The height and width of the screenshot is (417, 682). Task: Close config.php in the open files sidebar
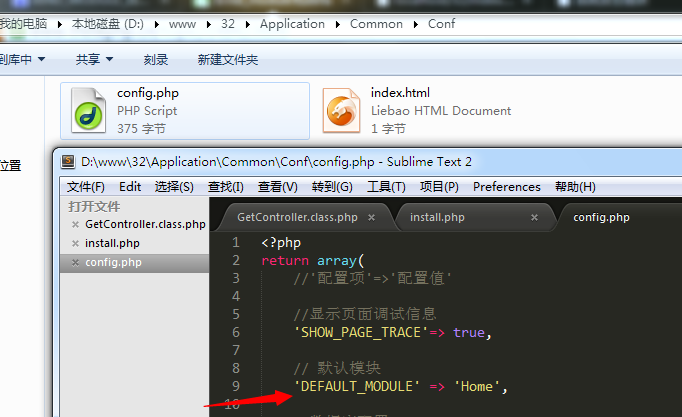75,262
